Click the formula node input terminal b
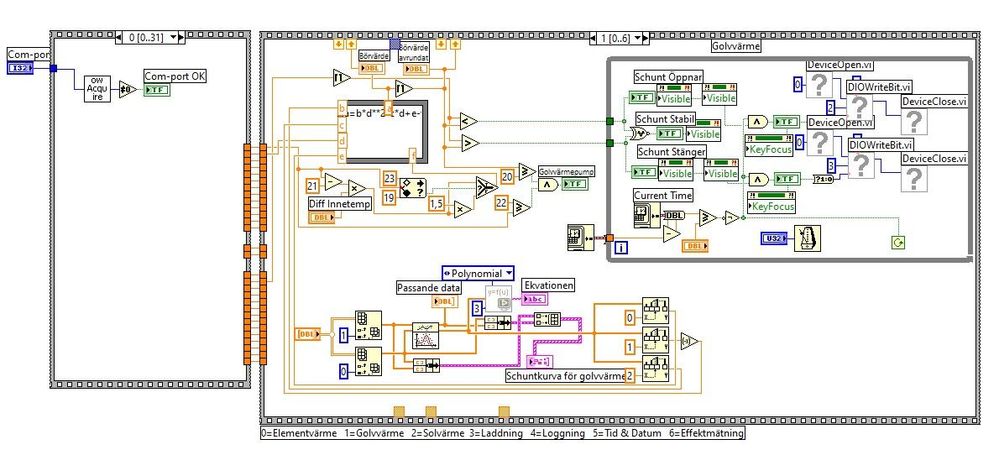The height and width of the screenshot is (450, 999). click(x=343, y=108)
